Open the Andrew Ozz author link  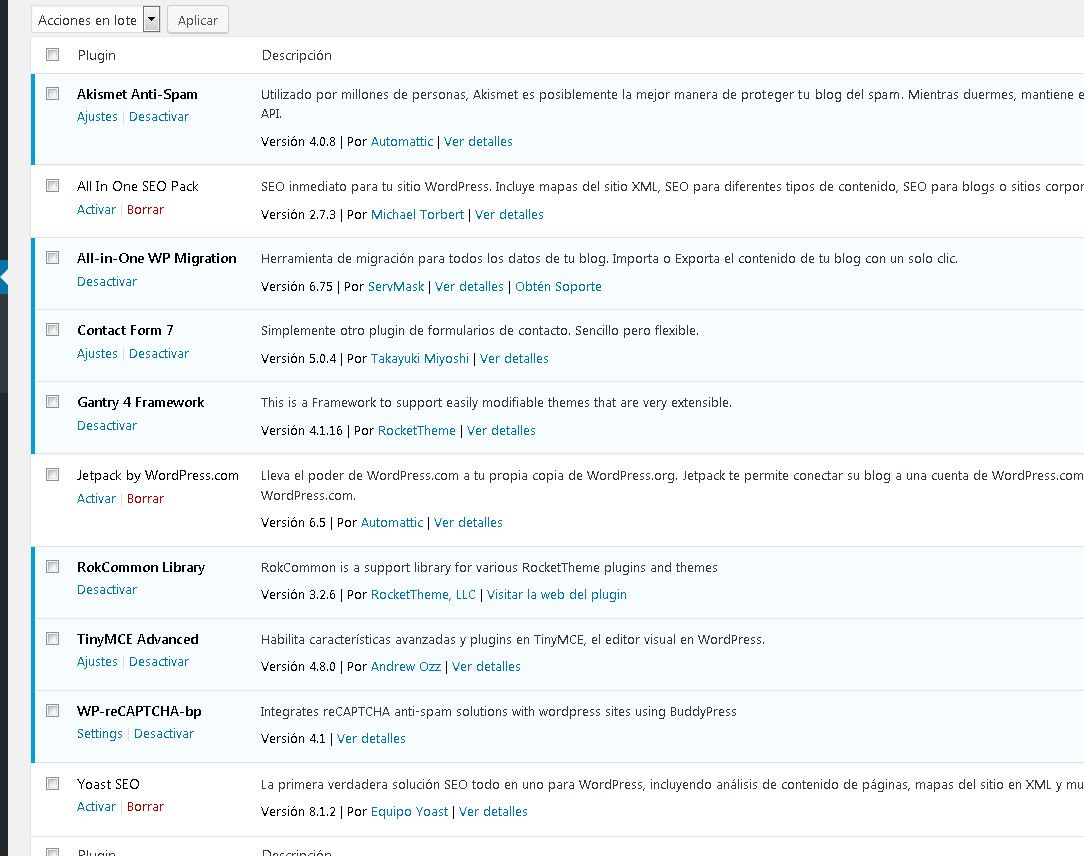[406, 666]
